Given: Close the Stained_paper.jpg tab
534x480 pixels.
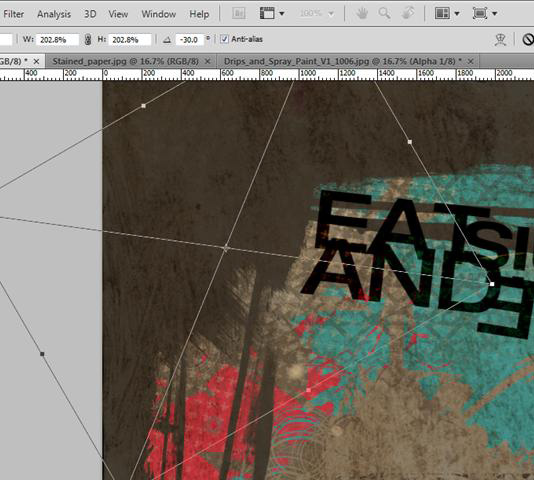Looking at the screenshot, I should 207,61.
